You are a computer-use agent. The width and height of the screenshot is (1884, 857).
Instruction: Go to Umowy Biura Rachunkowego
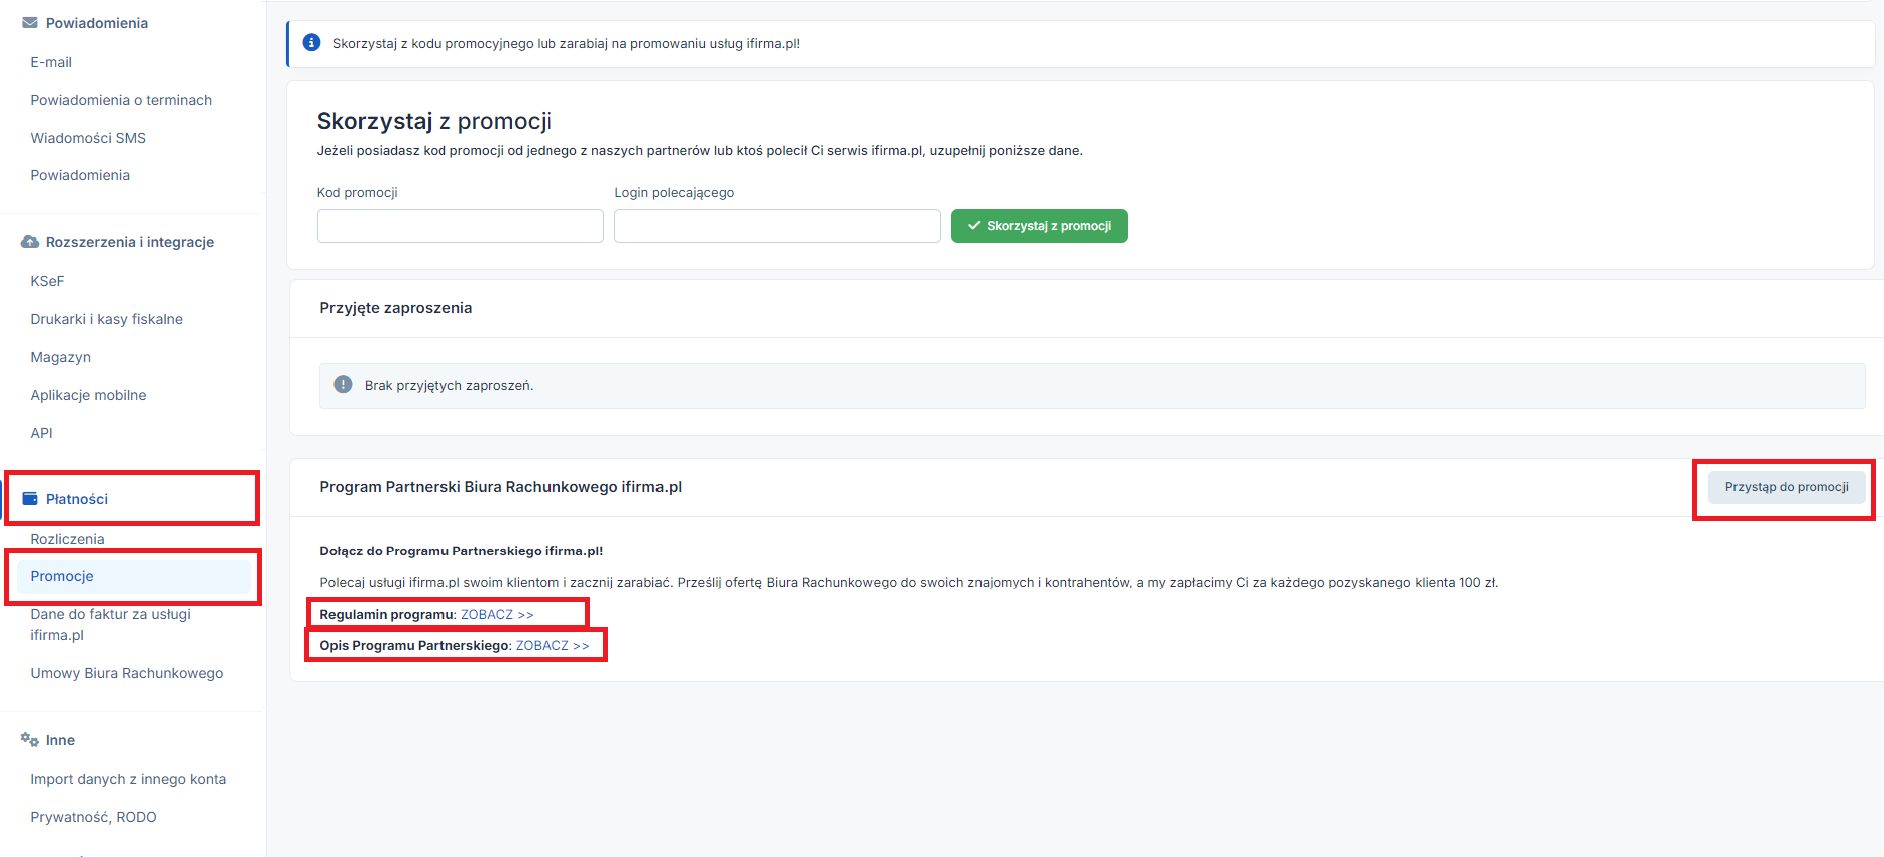(x=127, y=673)
